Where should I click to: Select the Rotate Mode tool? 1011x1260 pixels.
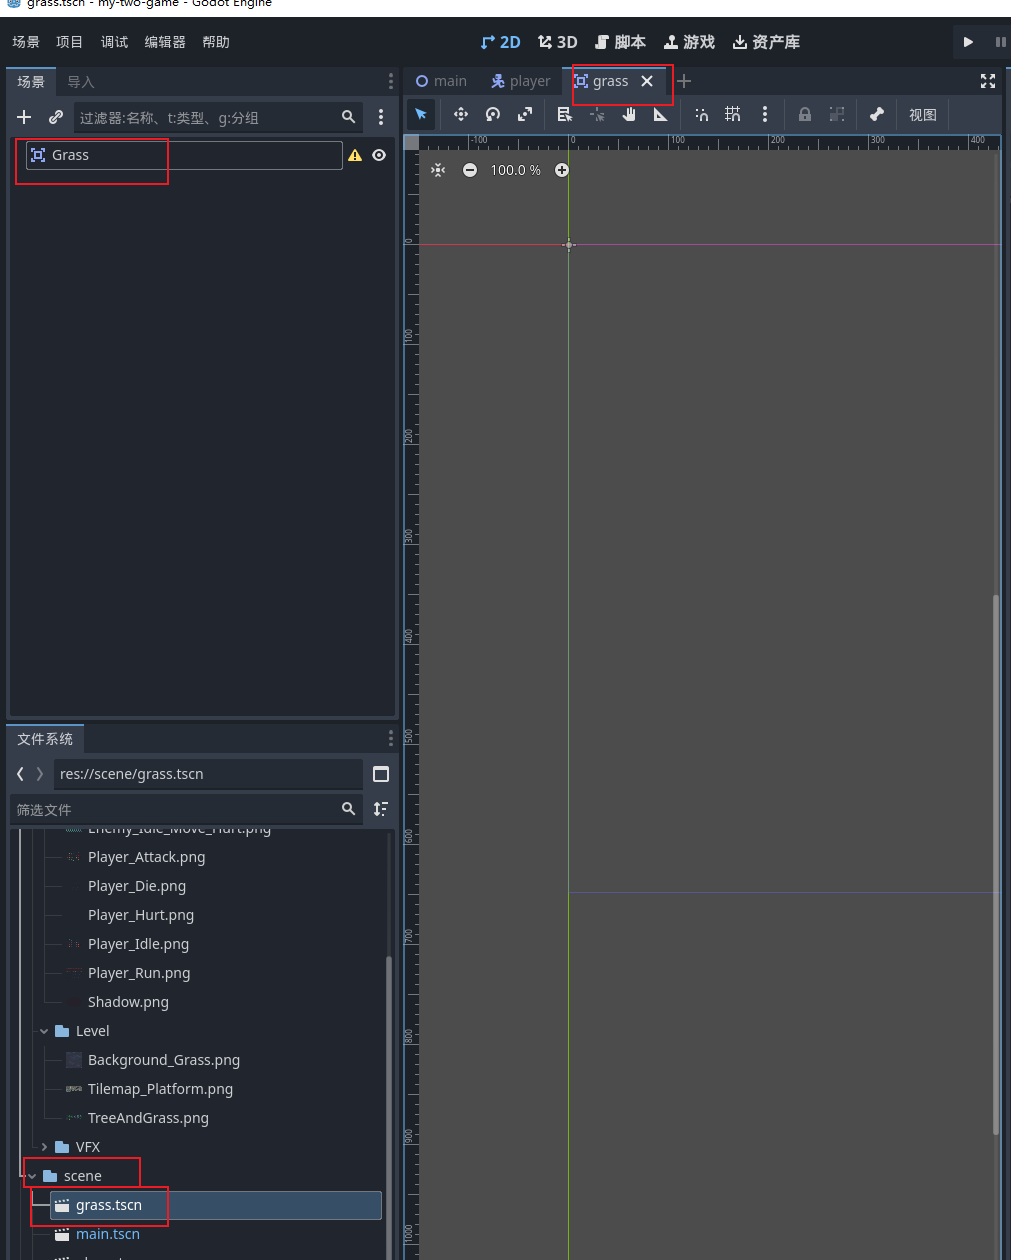(492, 114)
